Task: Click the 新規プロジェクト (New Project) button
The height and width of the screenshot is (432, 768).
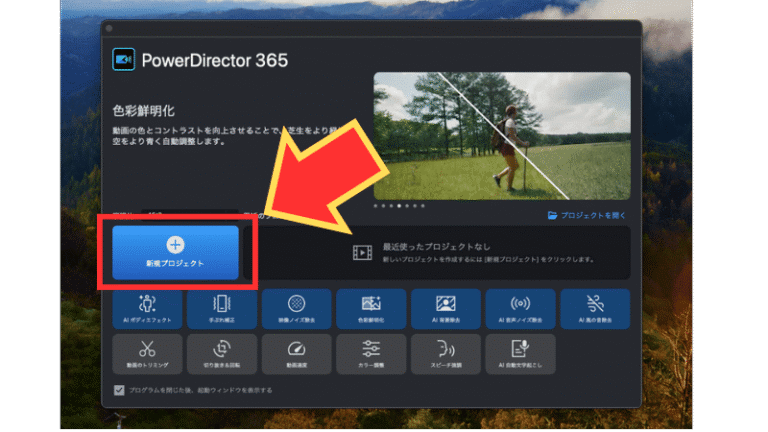Action: tap(175, 252)
